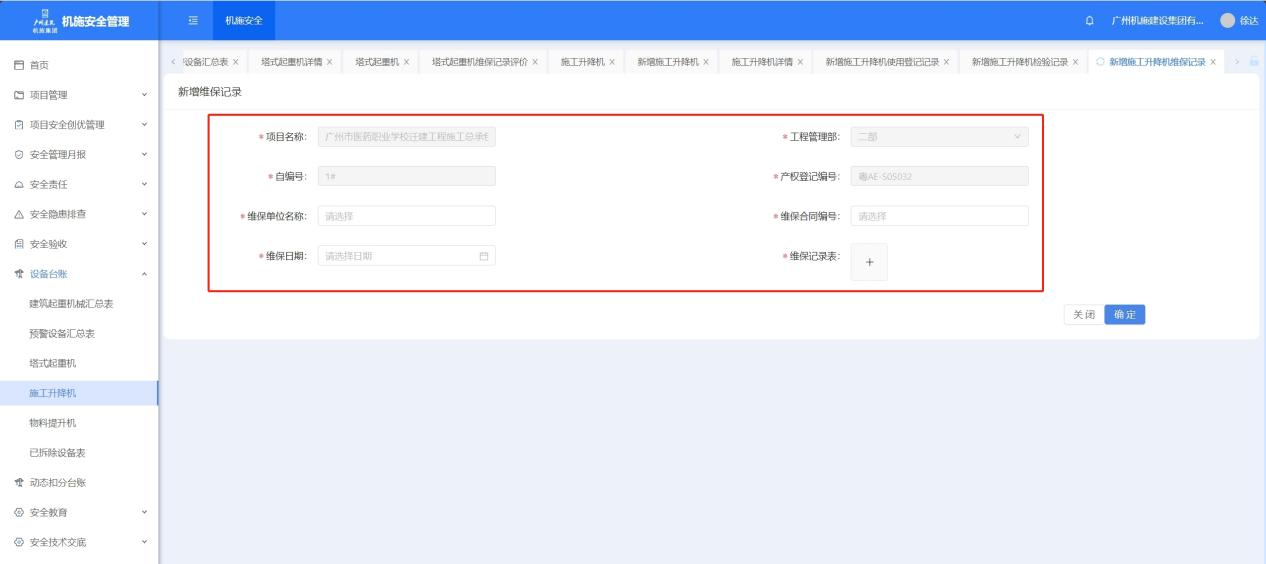The height and width of the screenshot is (564, 1266).
Task: Open the 首页 home item in sidebar
Action: [x=40, y=65]
